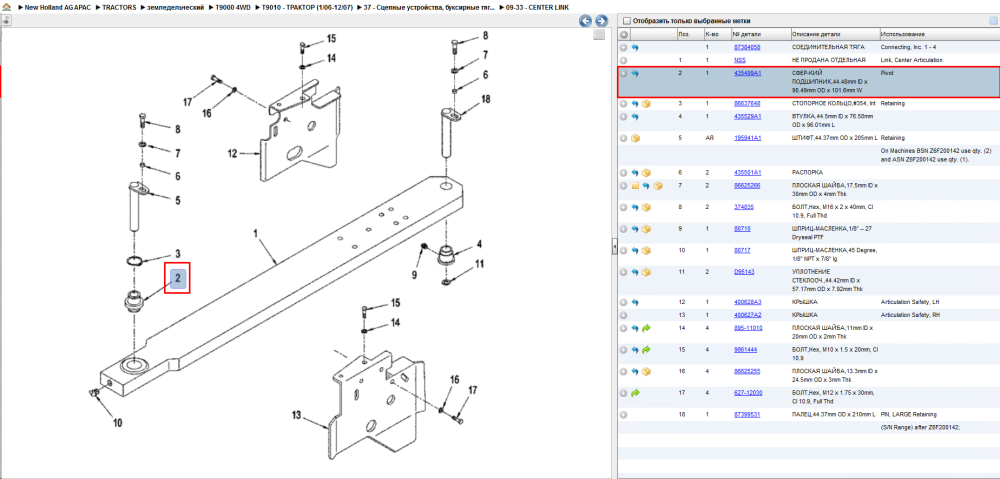Add part 87384058 with the plus icon
Screen dimensions: 1000x479
click(624, 47)
